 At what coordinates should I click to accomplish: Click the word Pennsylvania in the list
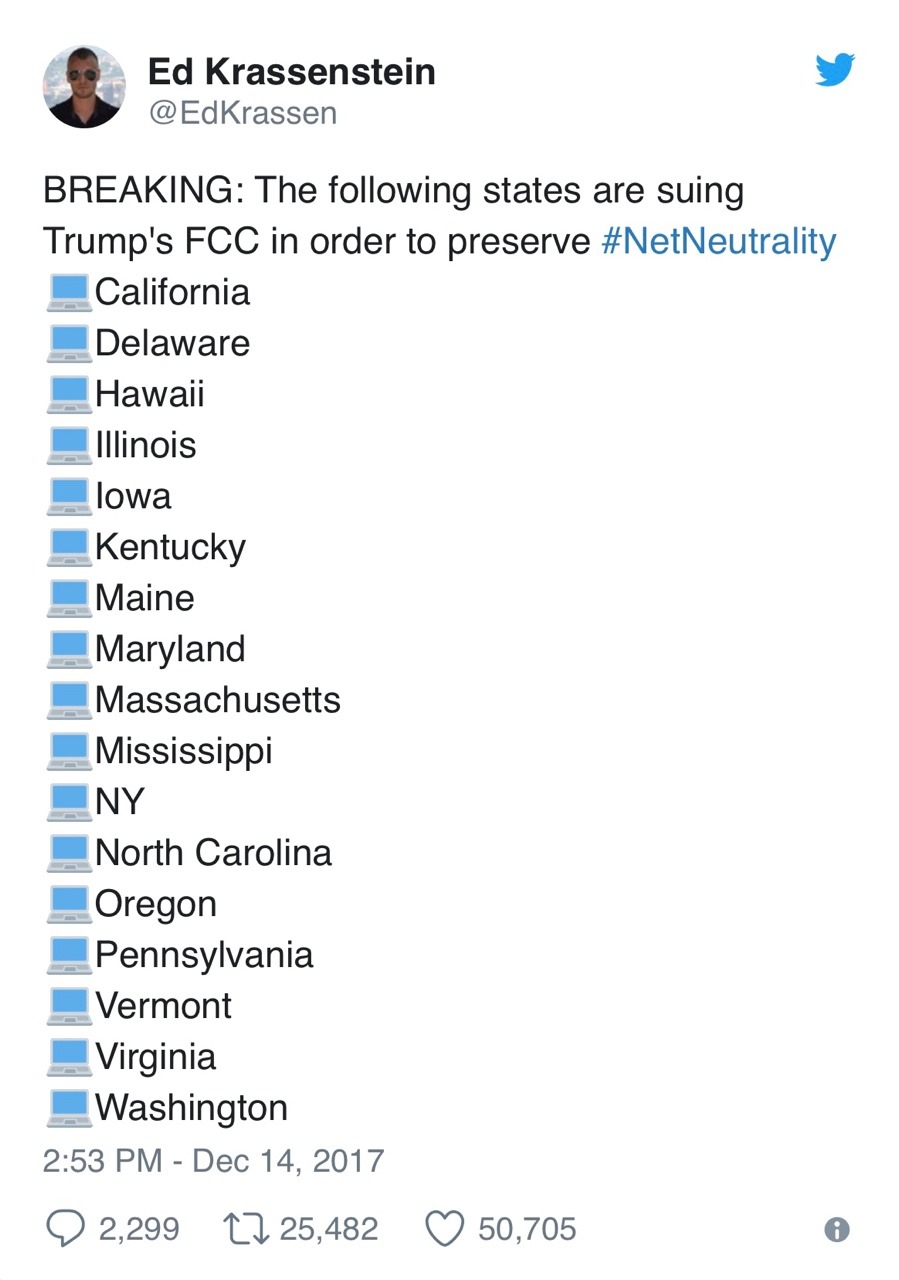[x=204, y=956]
